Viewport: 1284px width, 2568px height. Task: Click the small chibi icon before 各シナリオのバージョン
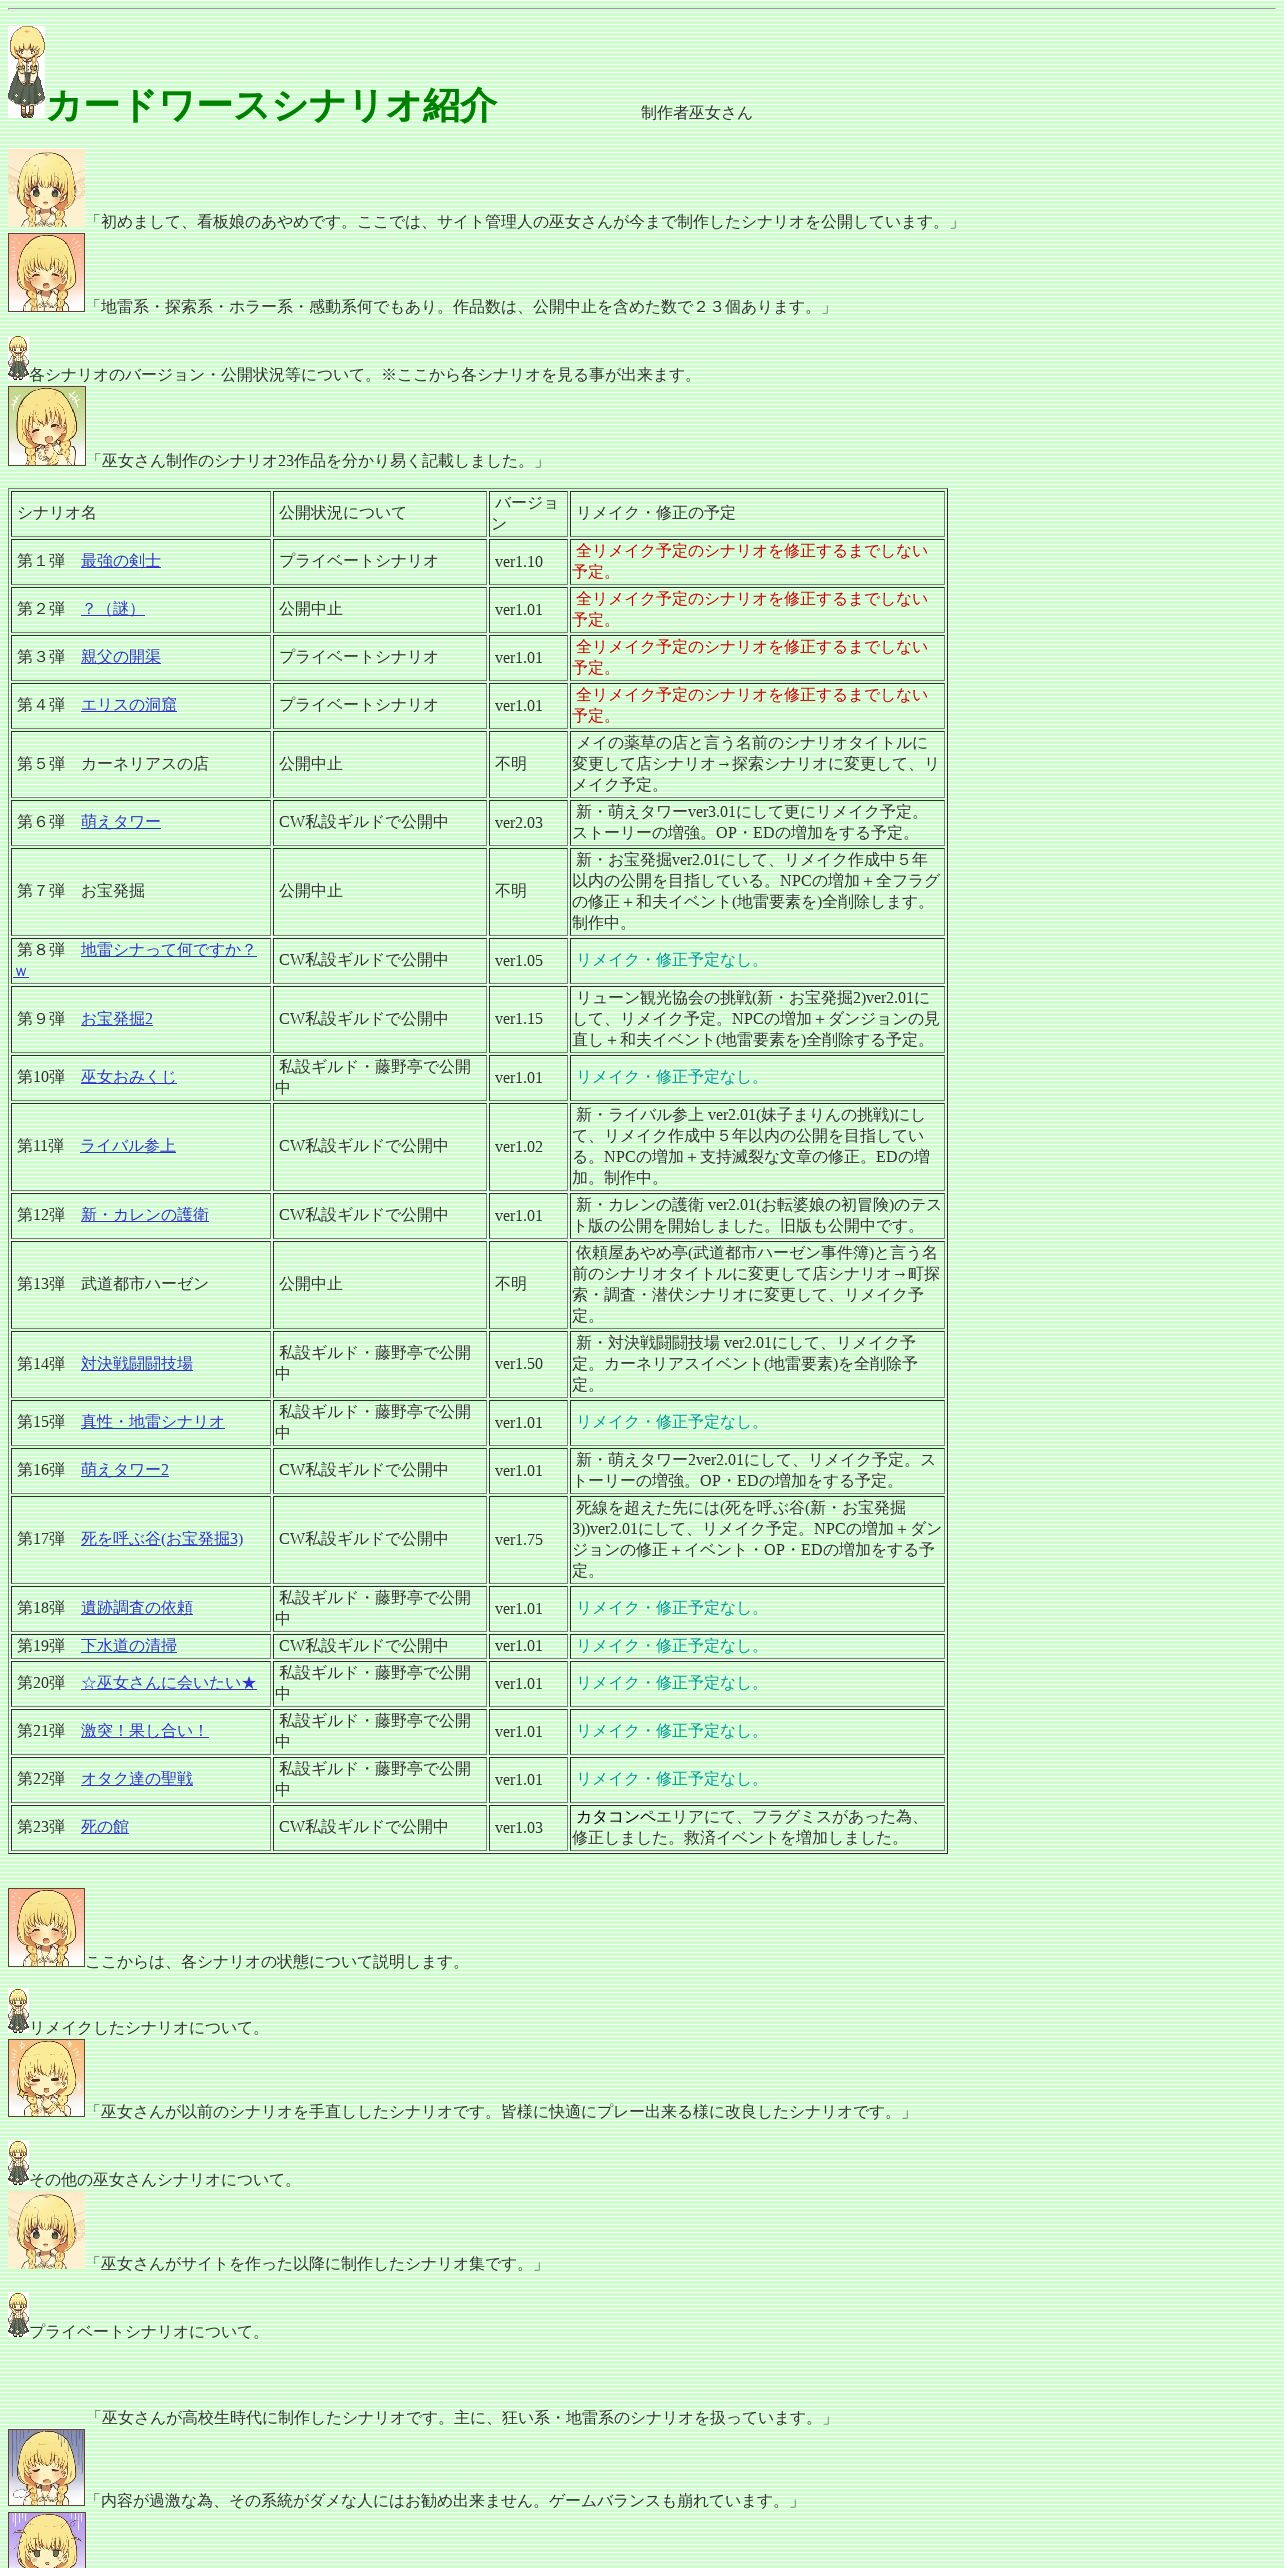[18, 358]
